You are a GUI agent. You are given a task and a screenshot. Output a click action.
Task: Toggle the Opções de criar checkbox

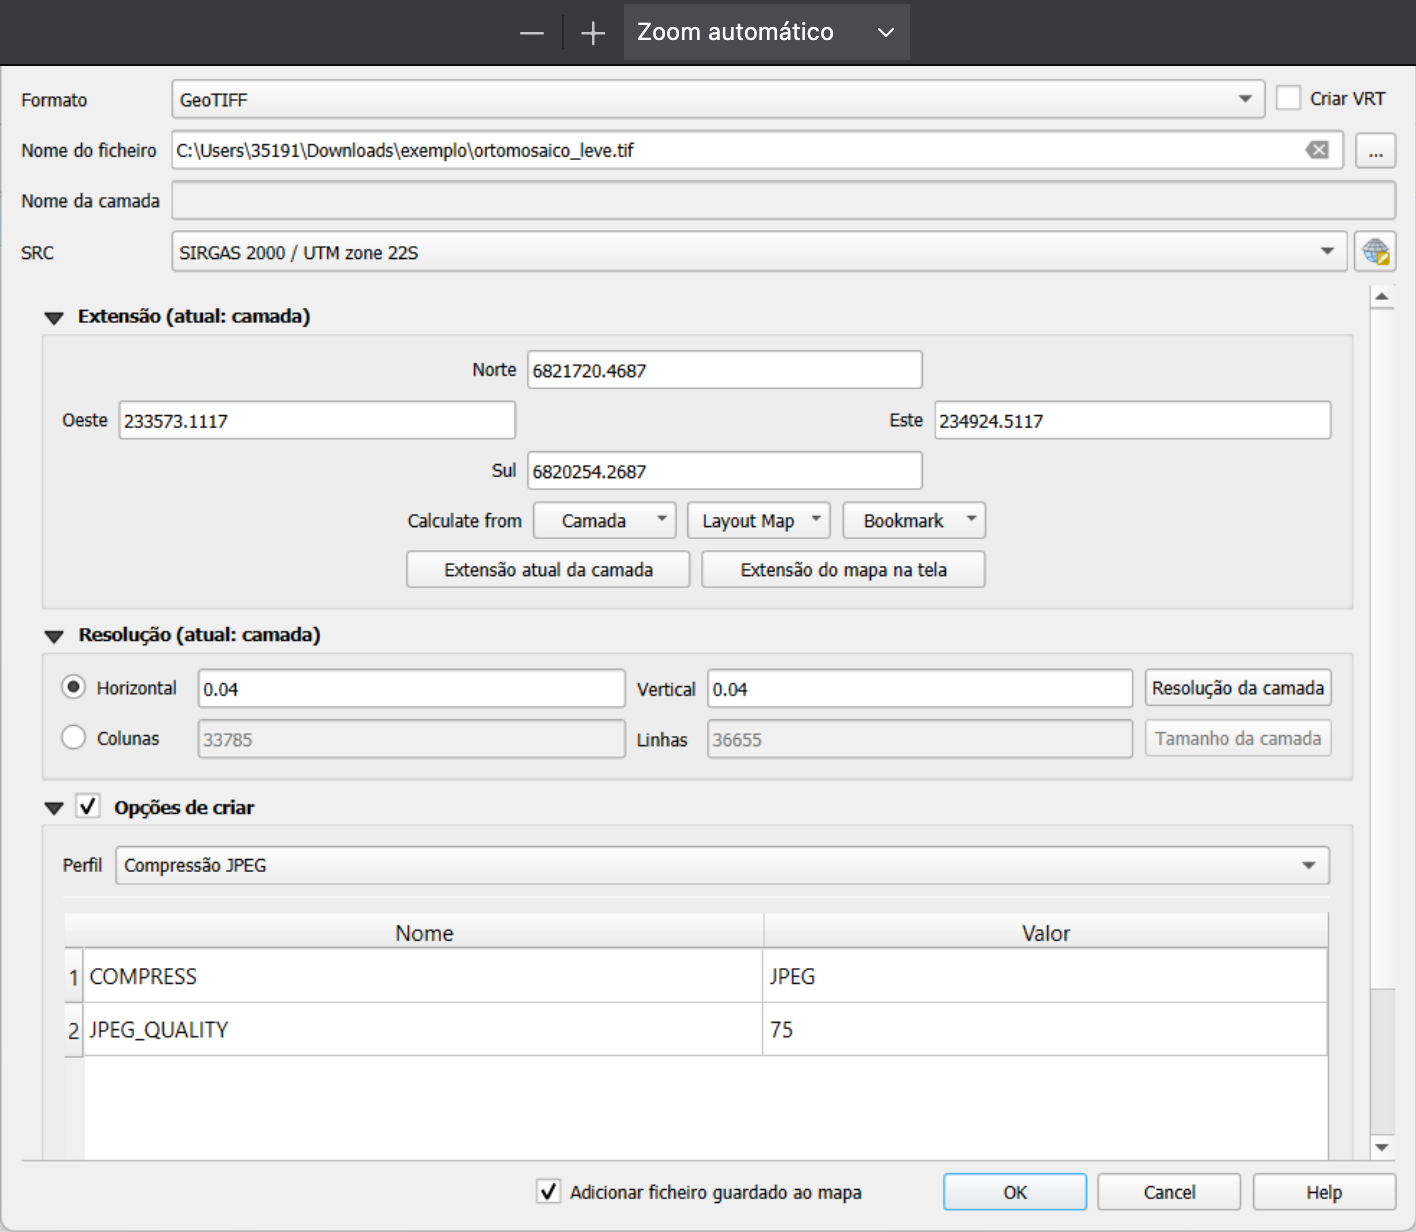pyautogui.click(x=89, y=806)
